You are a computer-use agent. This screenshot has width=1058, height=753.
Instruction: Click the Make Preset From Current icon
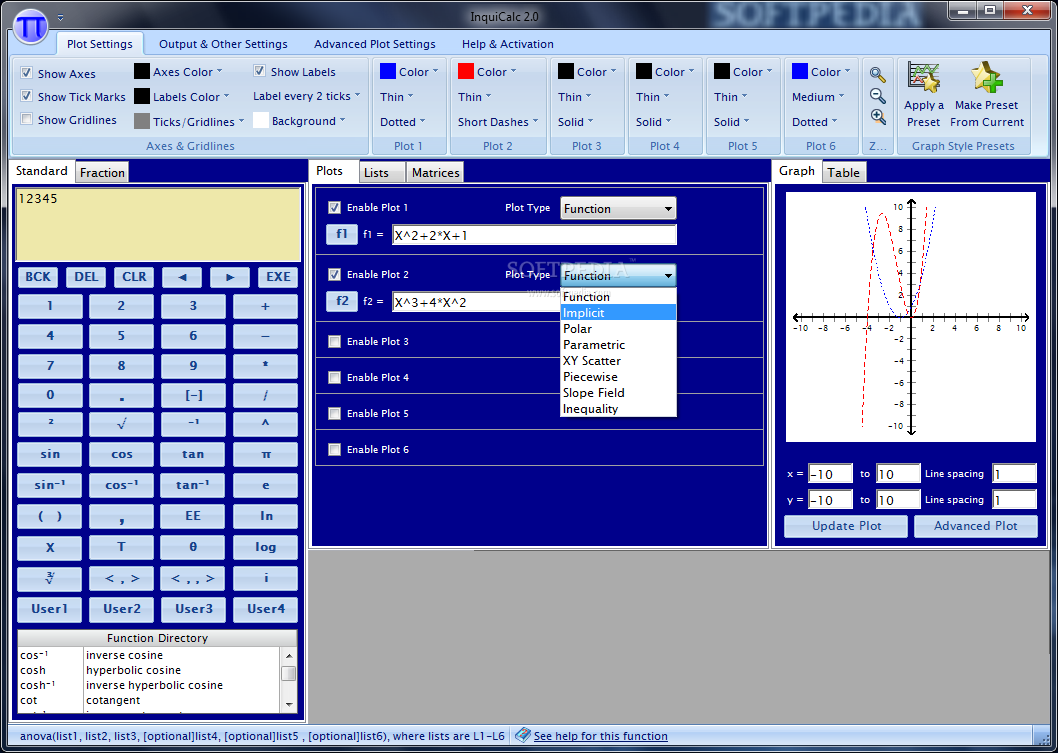tap(987, 78)
